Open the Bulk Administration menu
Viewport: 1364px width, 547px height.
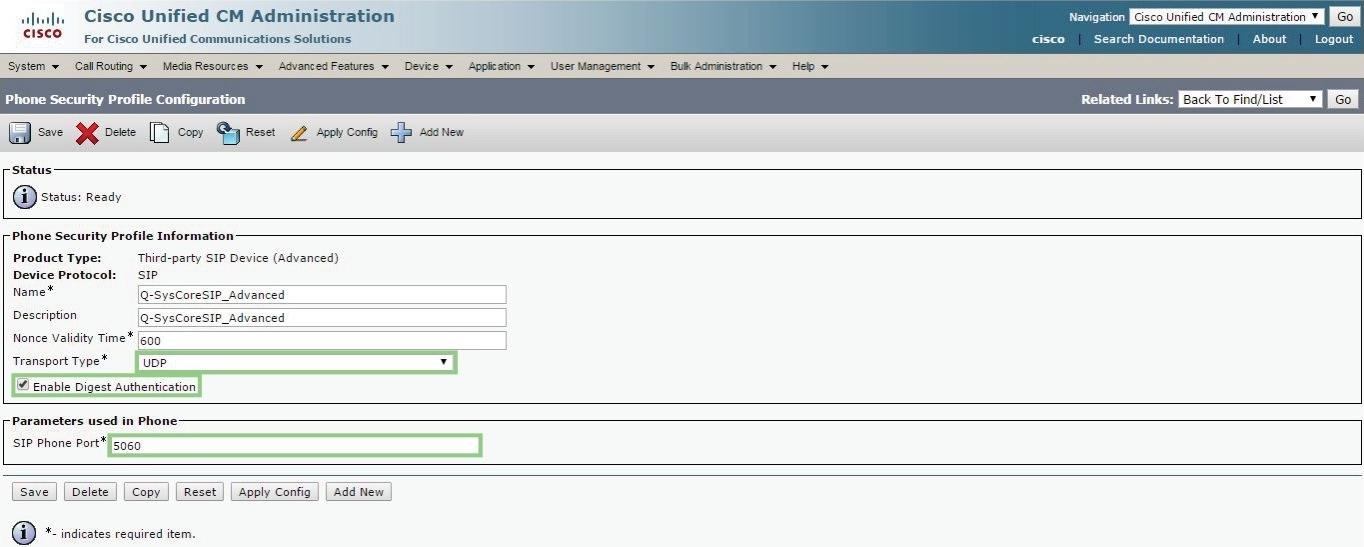pos(722,66)
